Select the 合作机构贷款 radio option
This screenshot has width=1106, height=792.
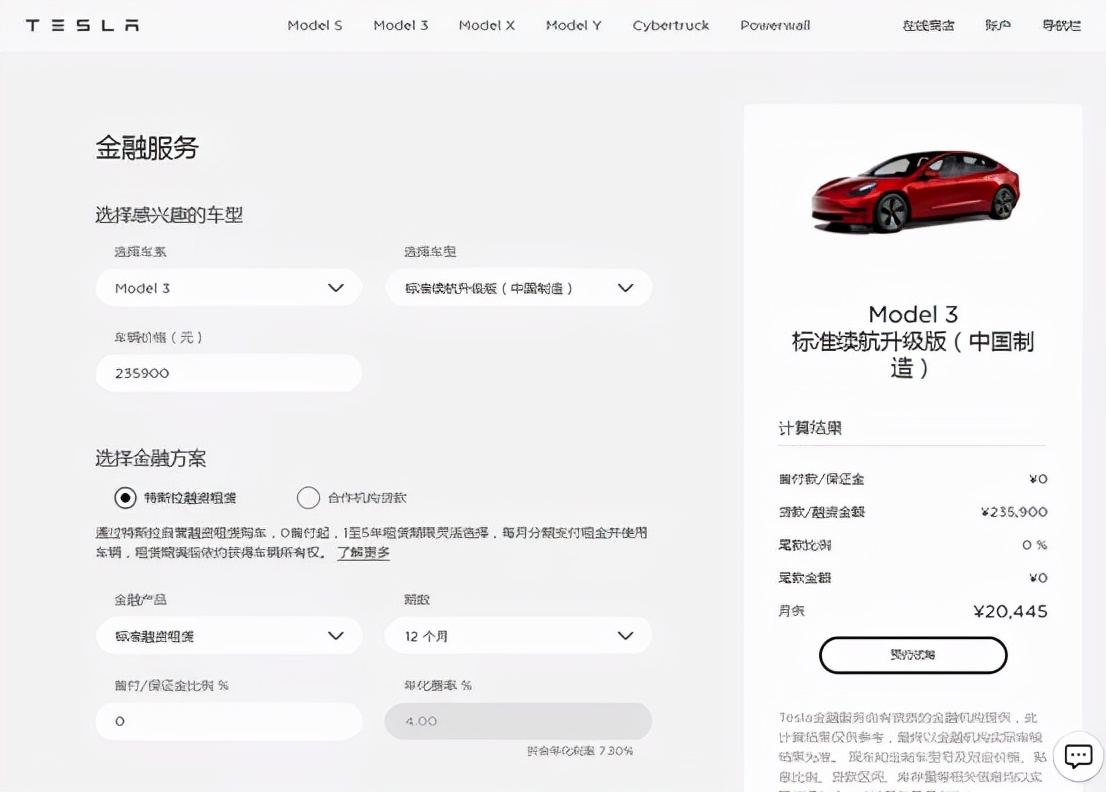pyautogui.click(x=308, y=498)
